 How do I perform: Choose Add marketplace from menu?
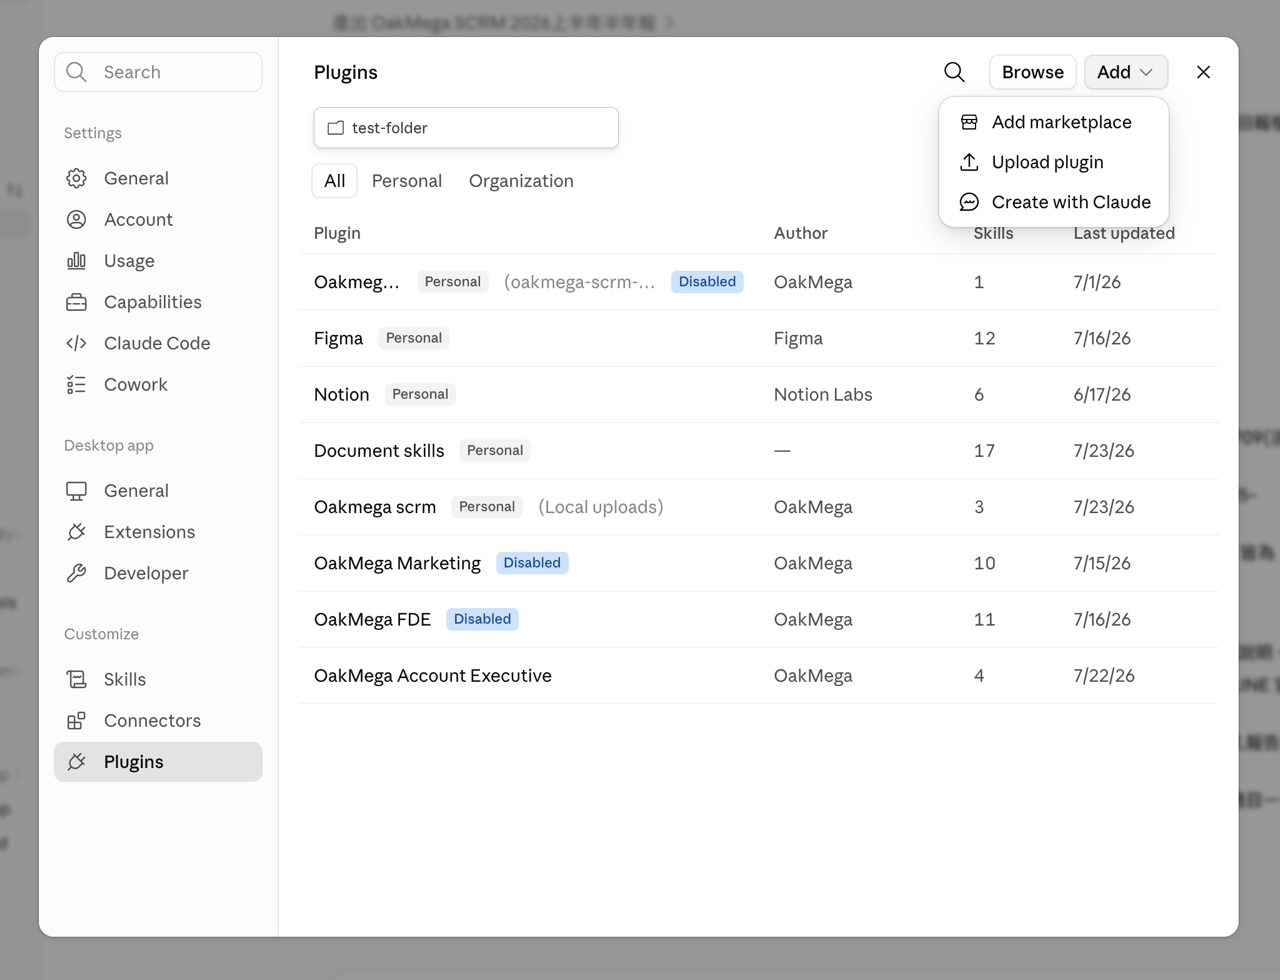click(x=1054, y=122)
